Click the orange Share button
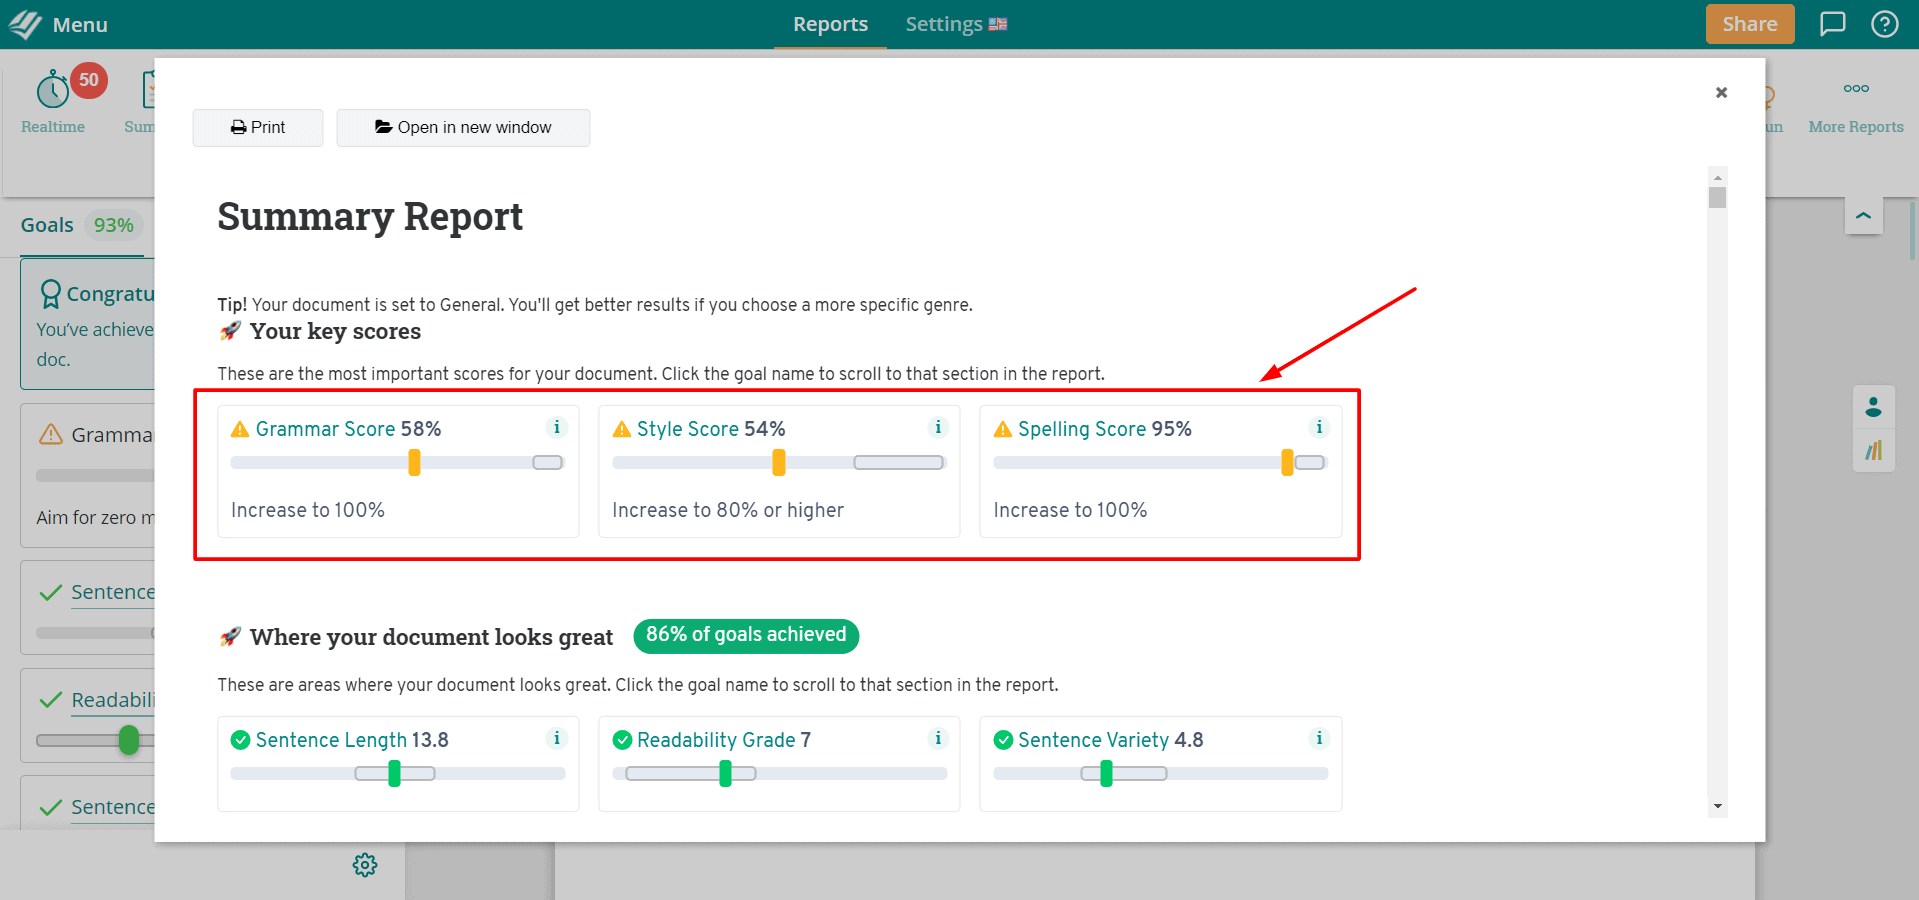The width and height of the screenshot is (1919, 900). (1749, 24)
